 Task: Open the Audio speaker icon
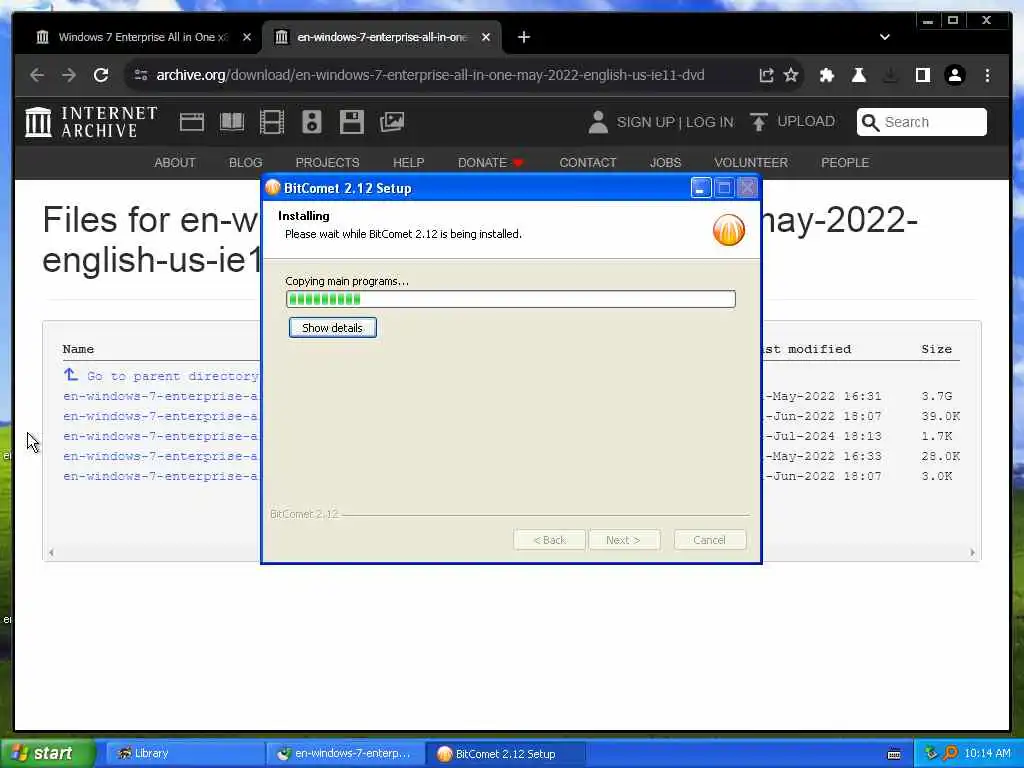[x=312, y=122]
